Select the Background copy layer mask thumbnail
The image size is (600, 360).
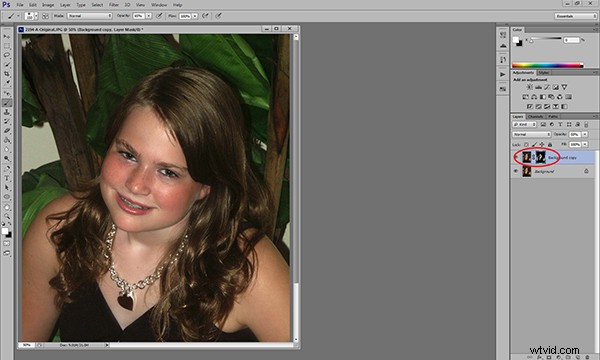click(540, 157)
